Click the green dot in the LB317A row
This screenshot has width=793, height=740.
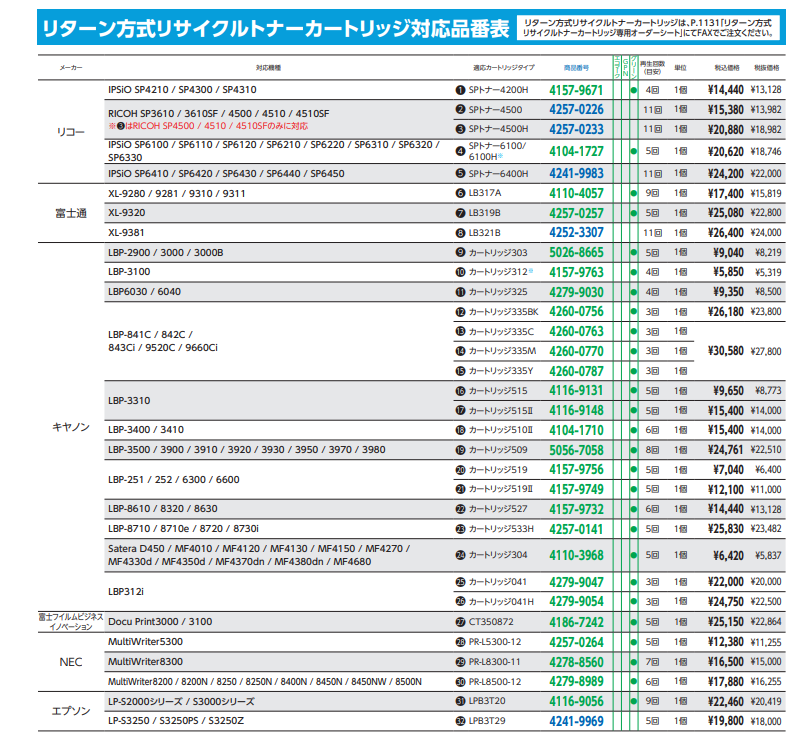click(x=633, y=193)
